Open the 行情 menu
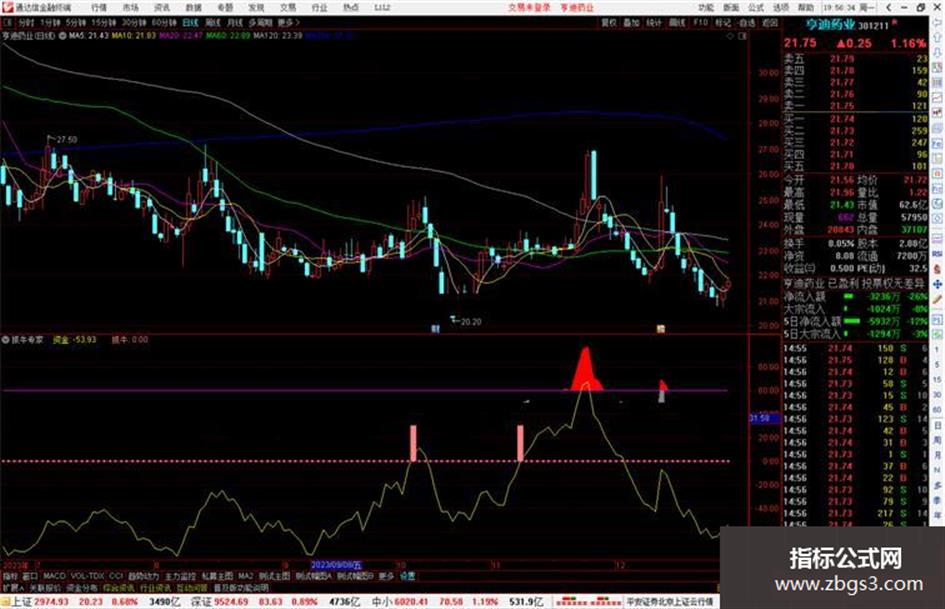 99,8
